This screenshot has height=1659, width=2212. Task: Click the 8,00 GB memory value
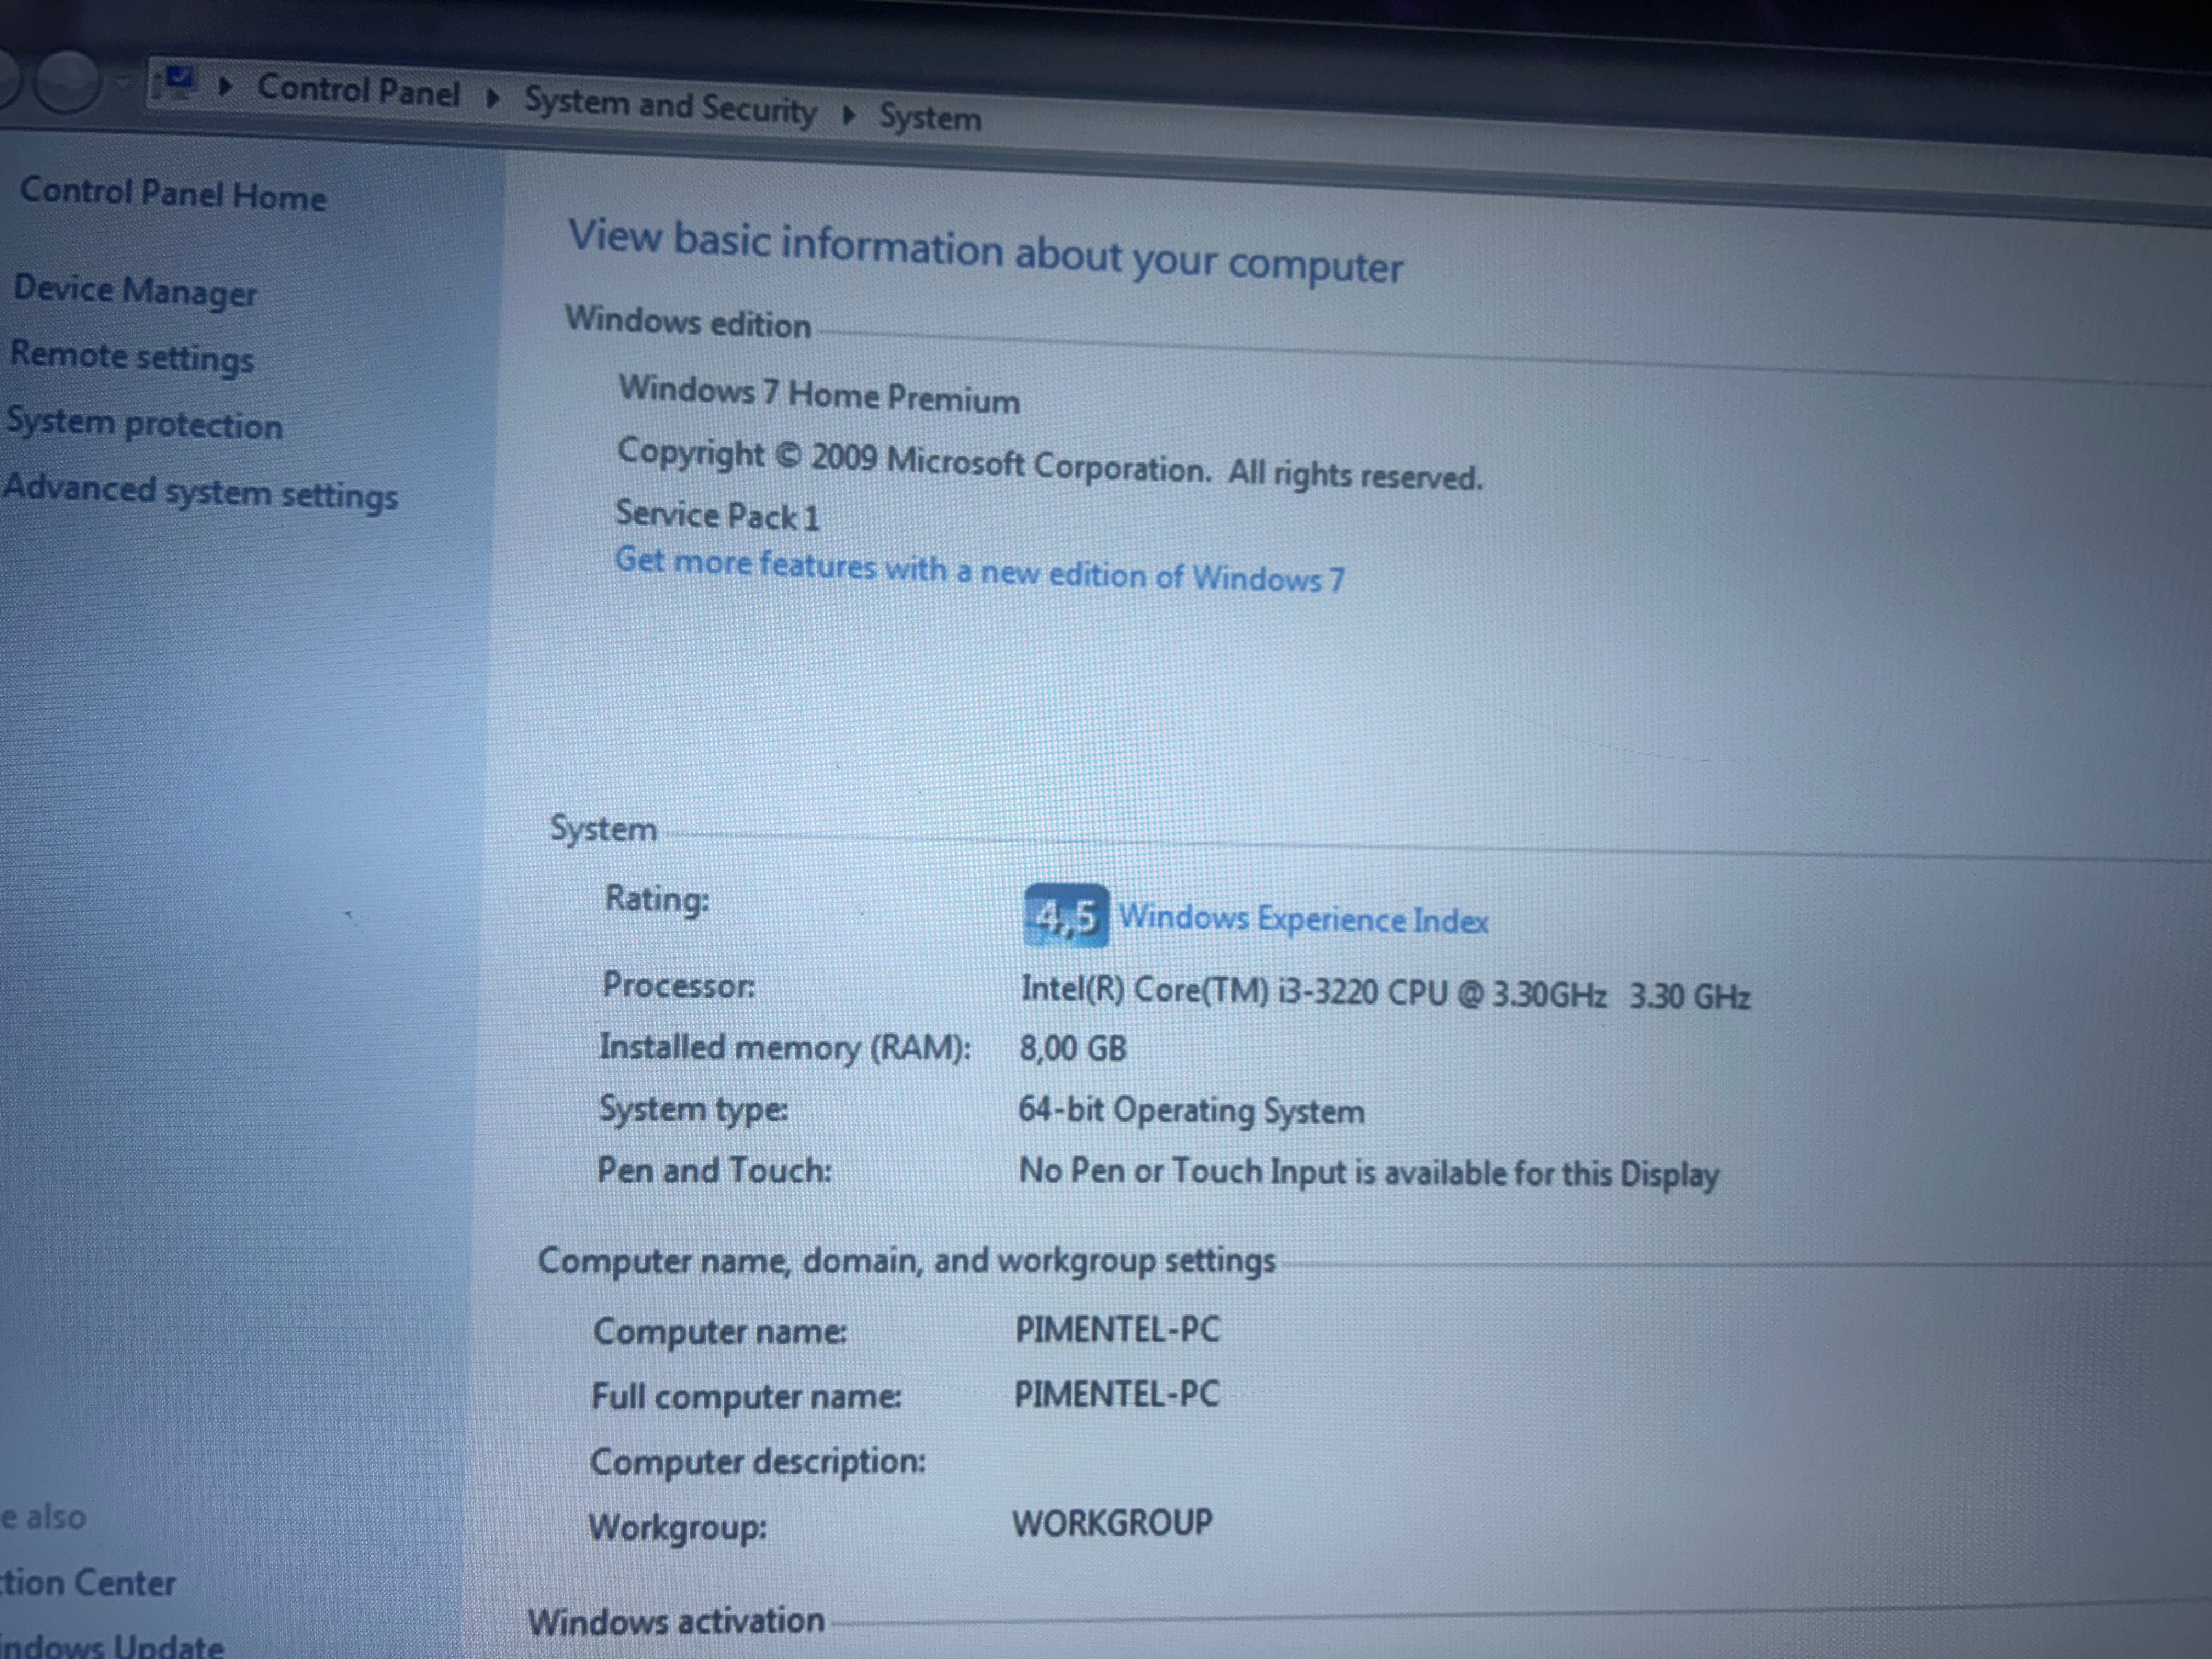tap(1073, 1048)
